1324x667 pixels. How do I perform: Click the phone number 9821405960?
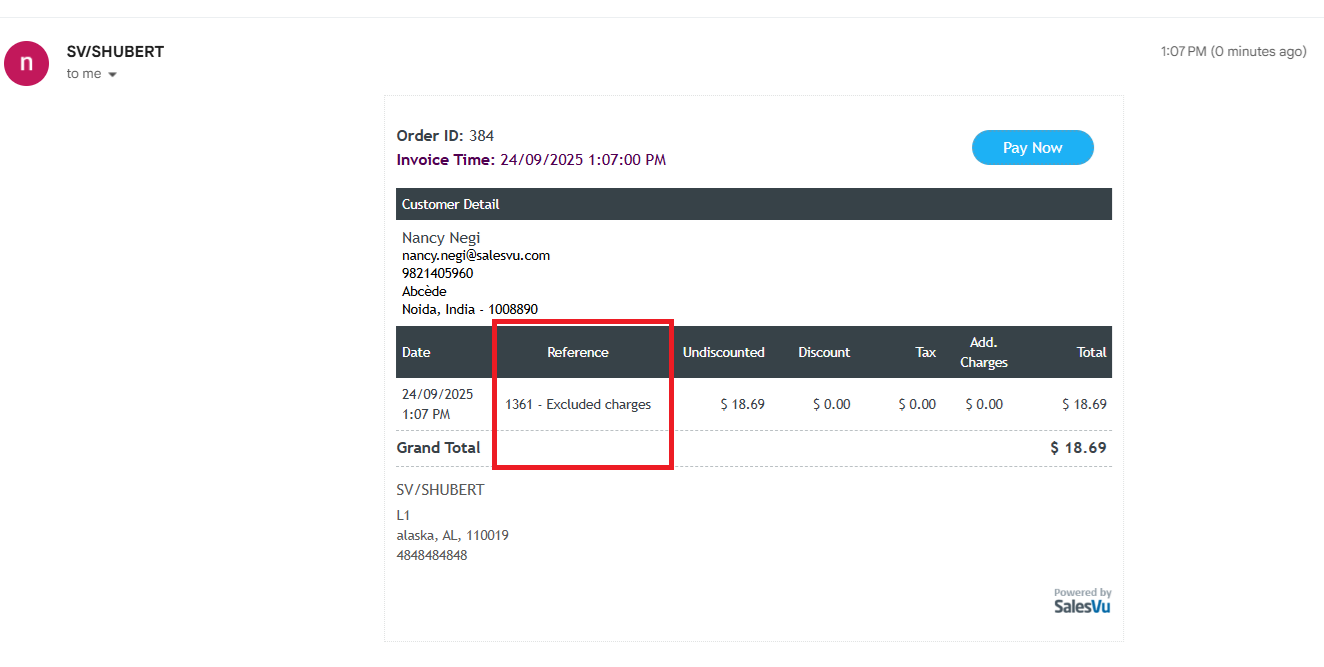click(x=438, y=274)
